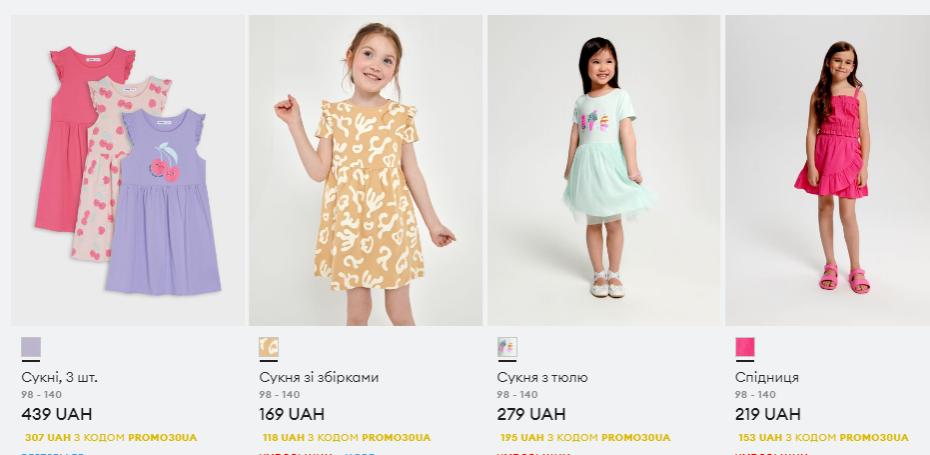
Task: Click the 169 UAH price
Action: tap(292, 414)
